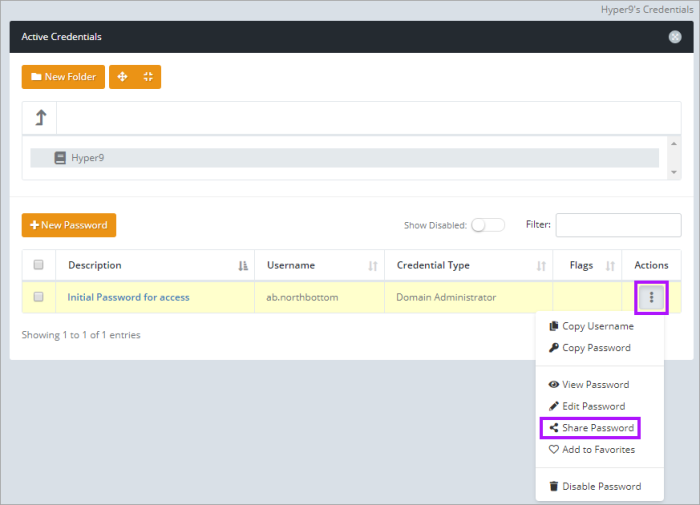
Task: Select the Hyper9 folder in the tree
Action: click(x=344, y=158)
